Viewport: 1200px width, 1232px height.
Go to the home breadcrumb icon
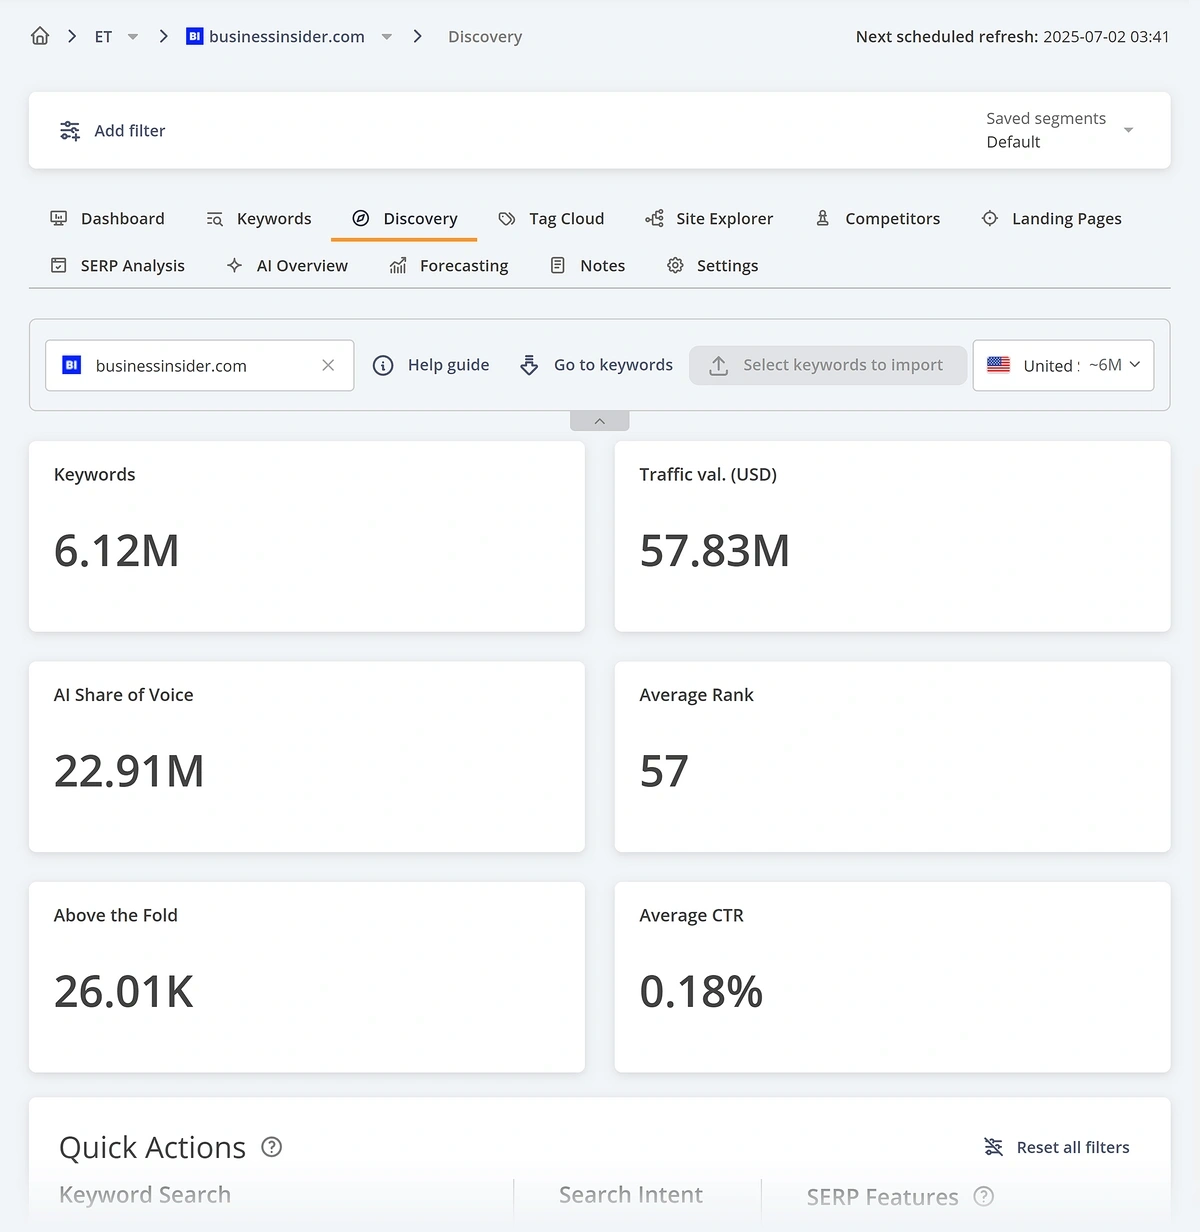(x=40, y=36)
